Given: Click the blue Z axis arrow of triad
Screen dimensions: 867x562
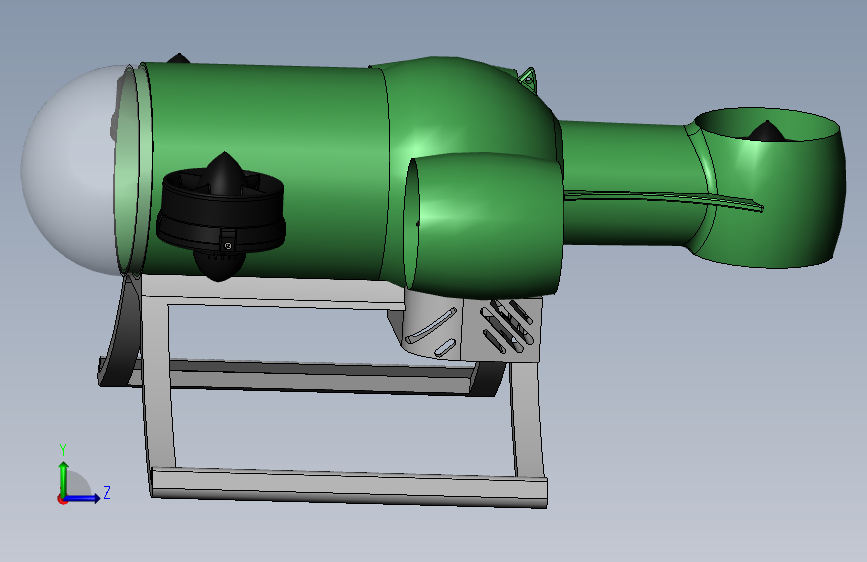Looking at the screenshot, I should pyautogui.click(x=83, y=499).
